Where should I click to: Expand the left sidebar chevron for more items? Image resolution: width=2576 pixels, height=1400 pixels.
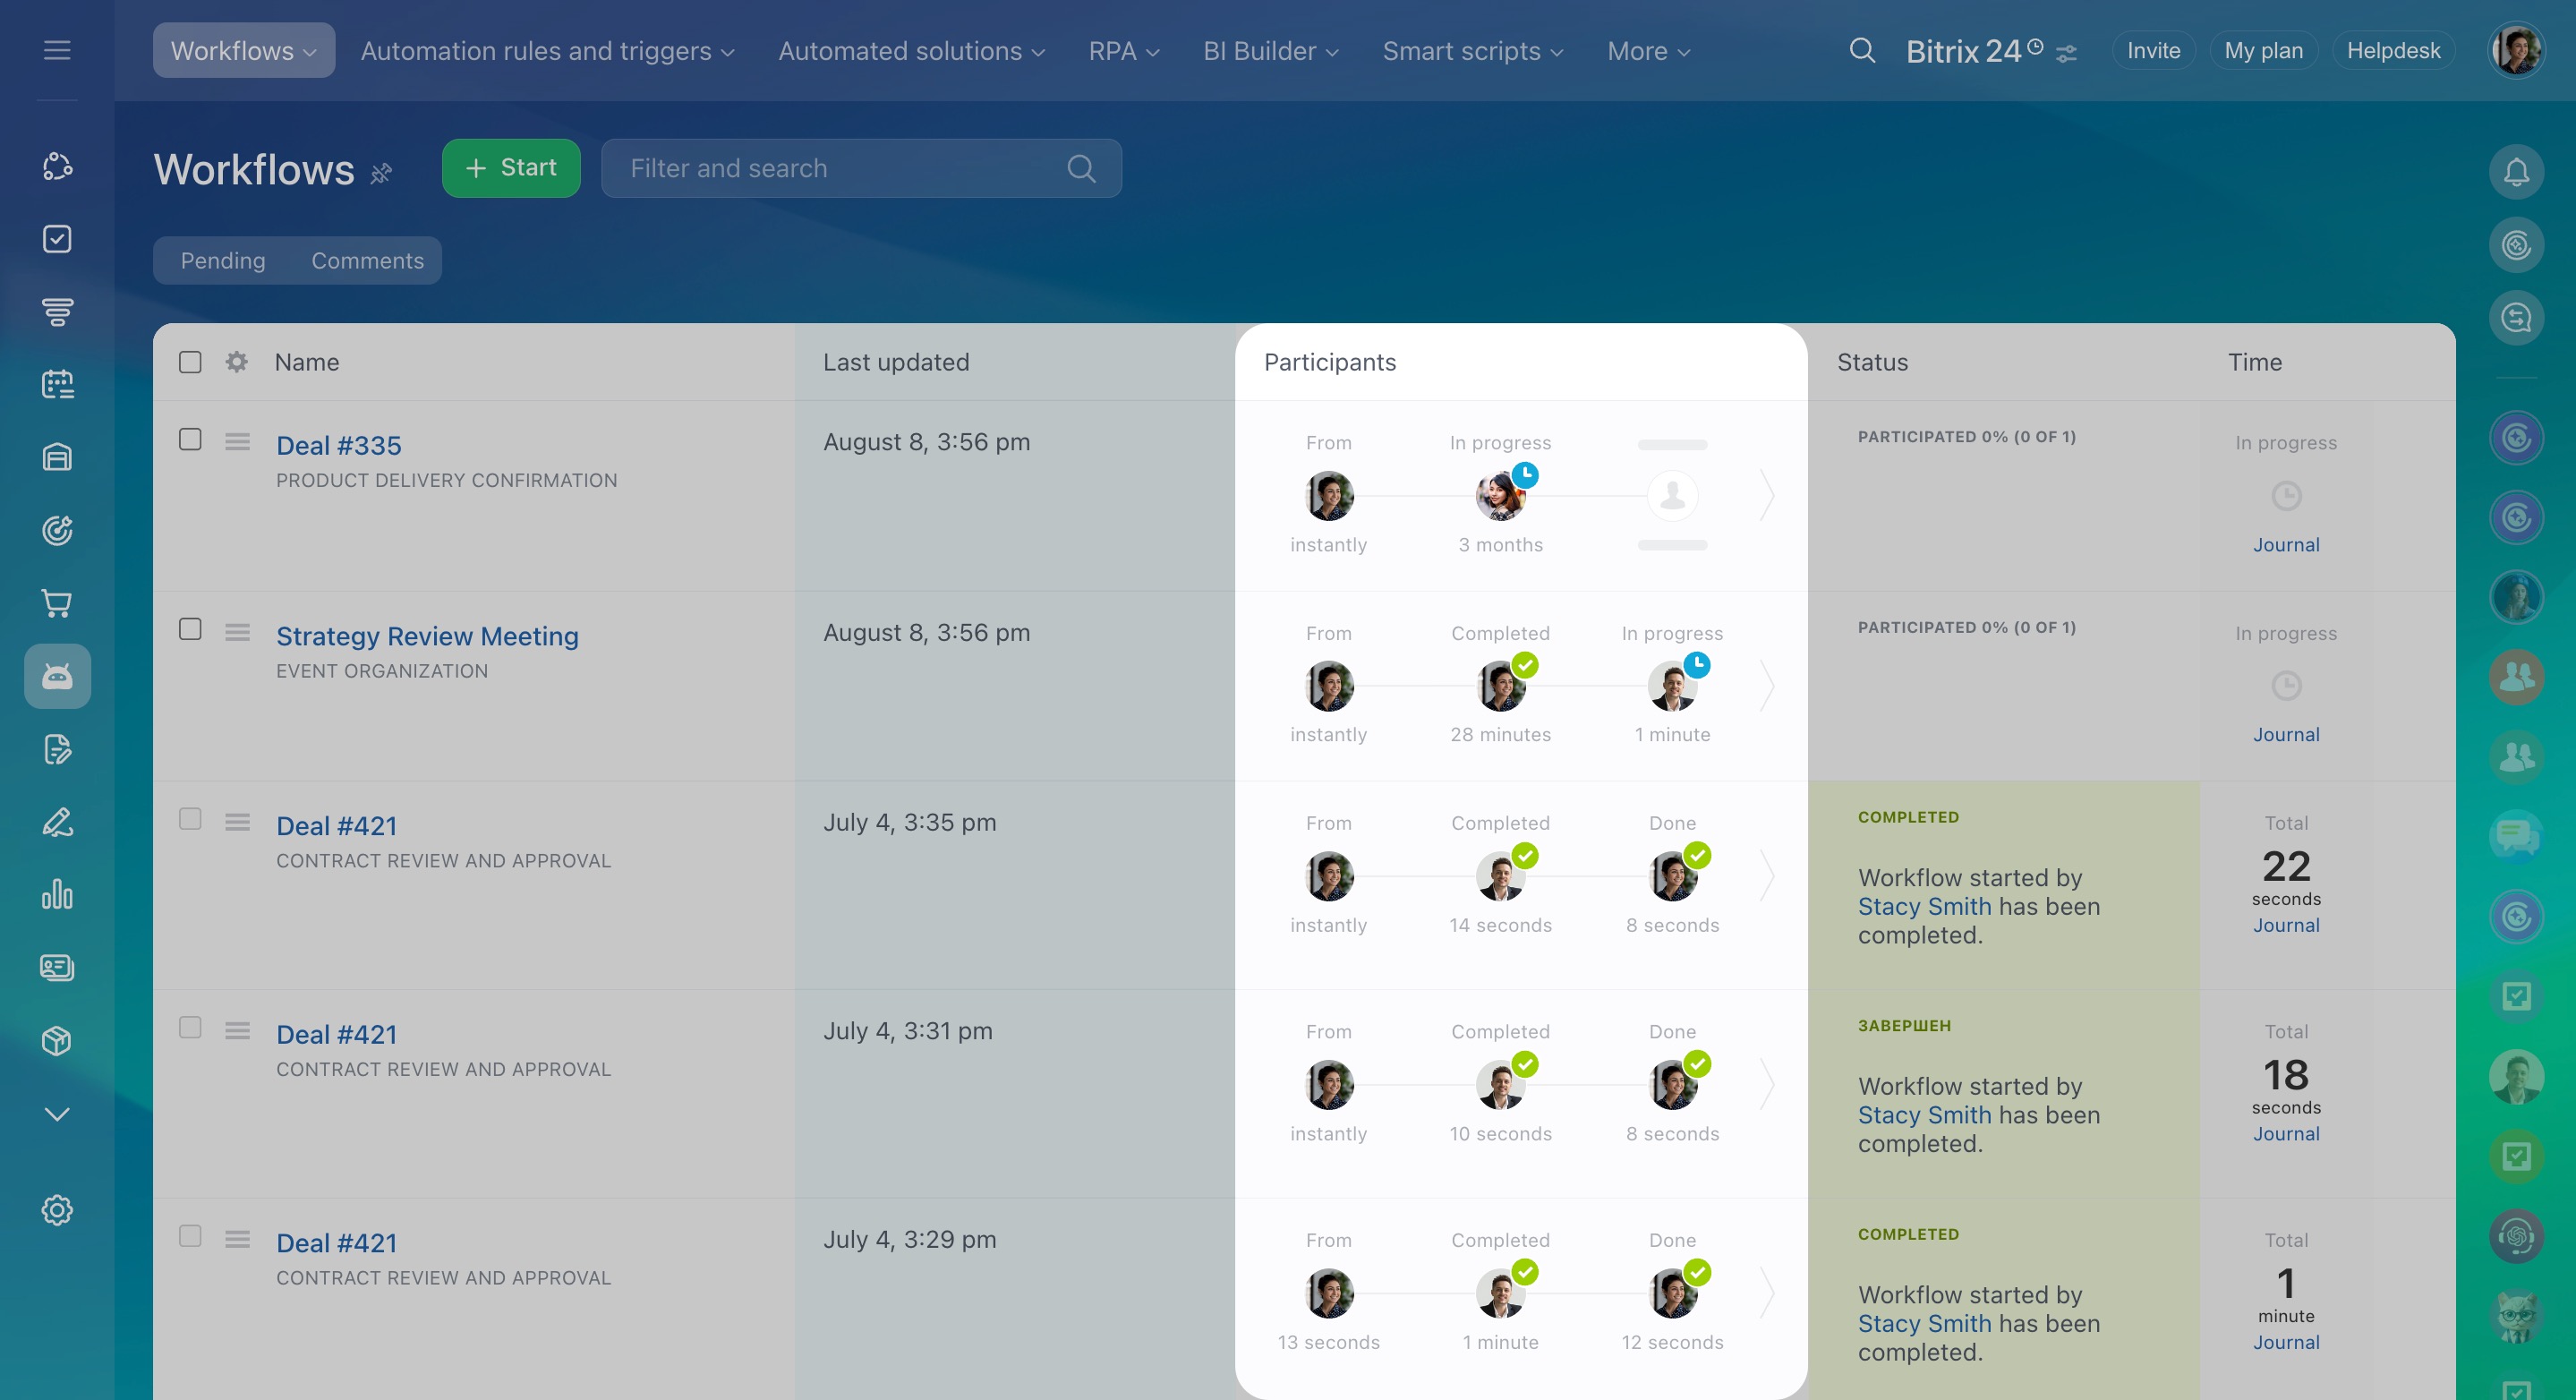[x=57, y=1114]
